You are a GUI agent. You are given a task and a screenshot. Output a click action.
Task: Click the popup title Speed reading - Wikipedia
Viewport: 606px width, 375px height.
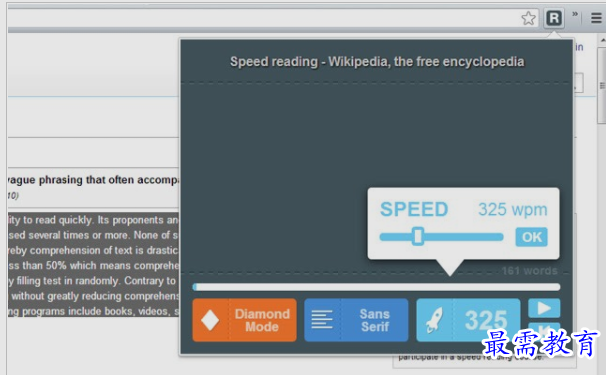[x=377, y=61]
